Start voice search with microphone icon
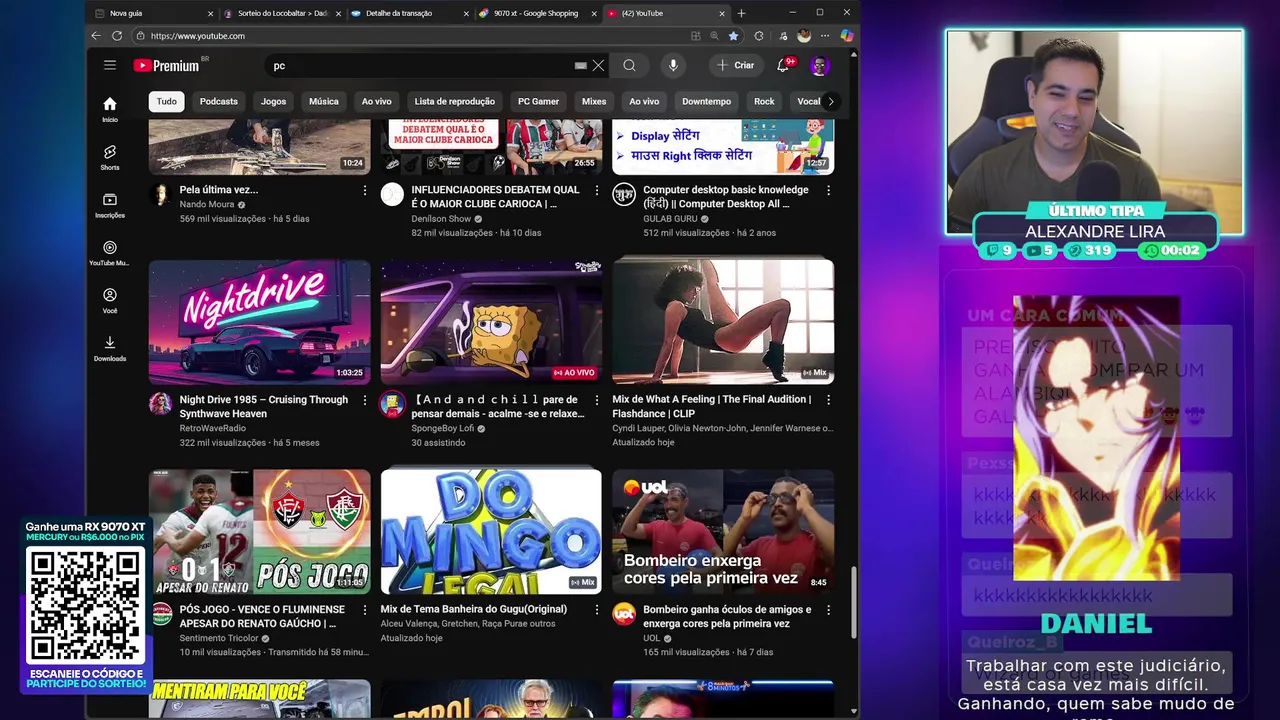1280x720 pixels. coord(673,65)
